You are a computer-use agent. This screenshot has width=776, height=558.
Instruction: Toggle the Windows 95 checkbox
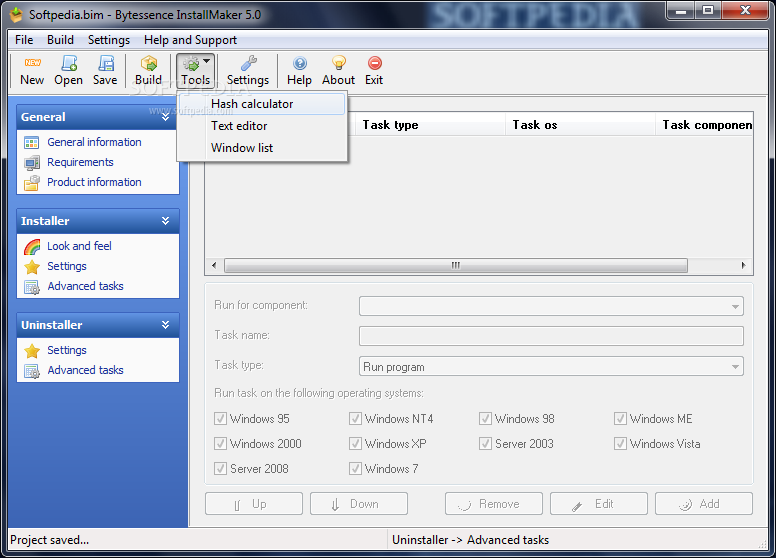point(220,418)
